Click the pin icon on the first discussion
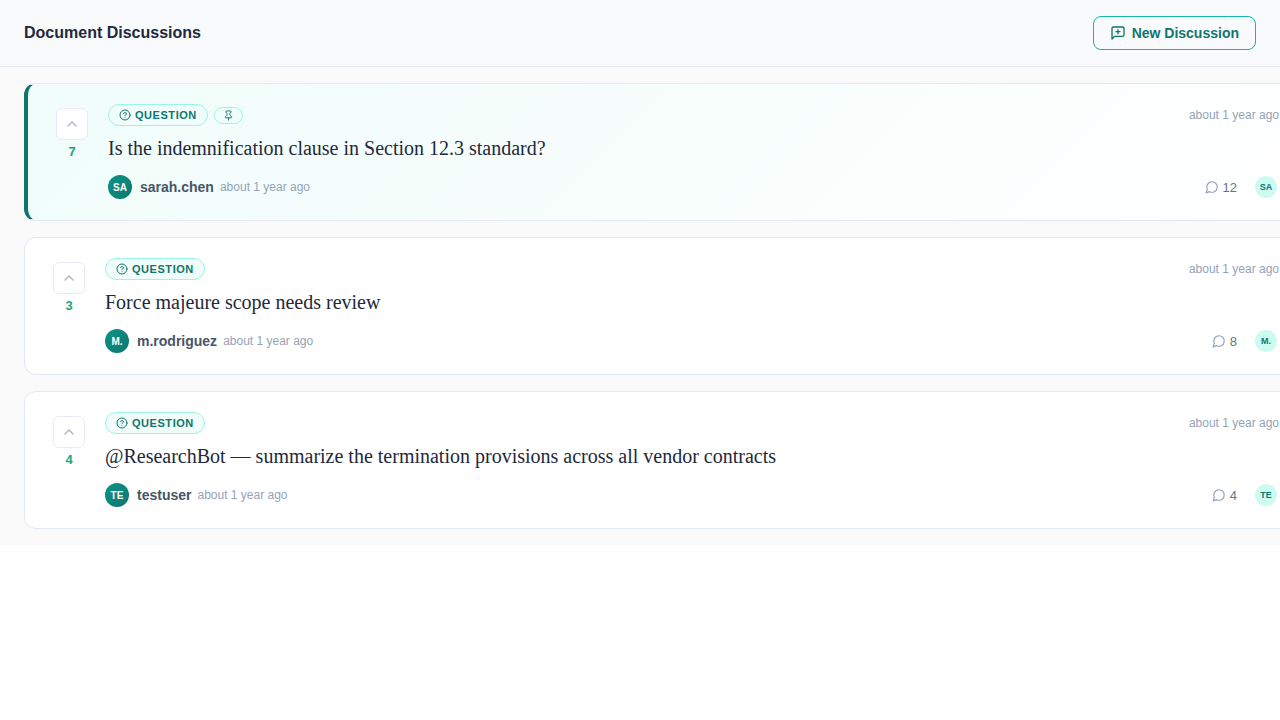This screenshot has width=1280, height=720. click(228, 116)
